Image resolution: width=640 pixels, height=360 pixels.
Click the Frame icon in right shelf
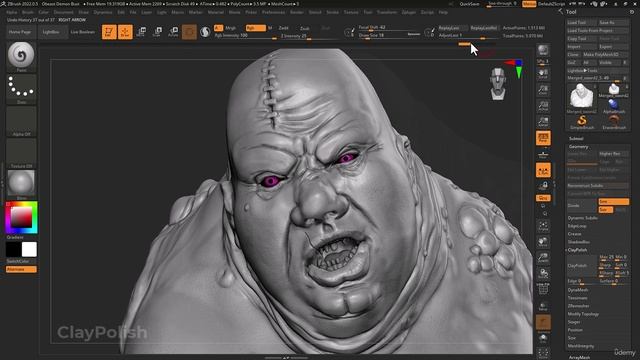tap(543, 226)
